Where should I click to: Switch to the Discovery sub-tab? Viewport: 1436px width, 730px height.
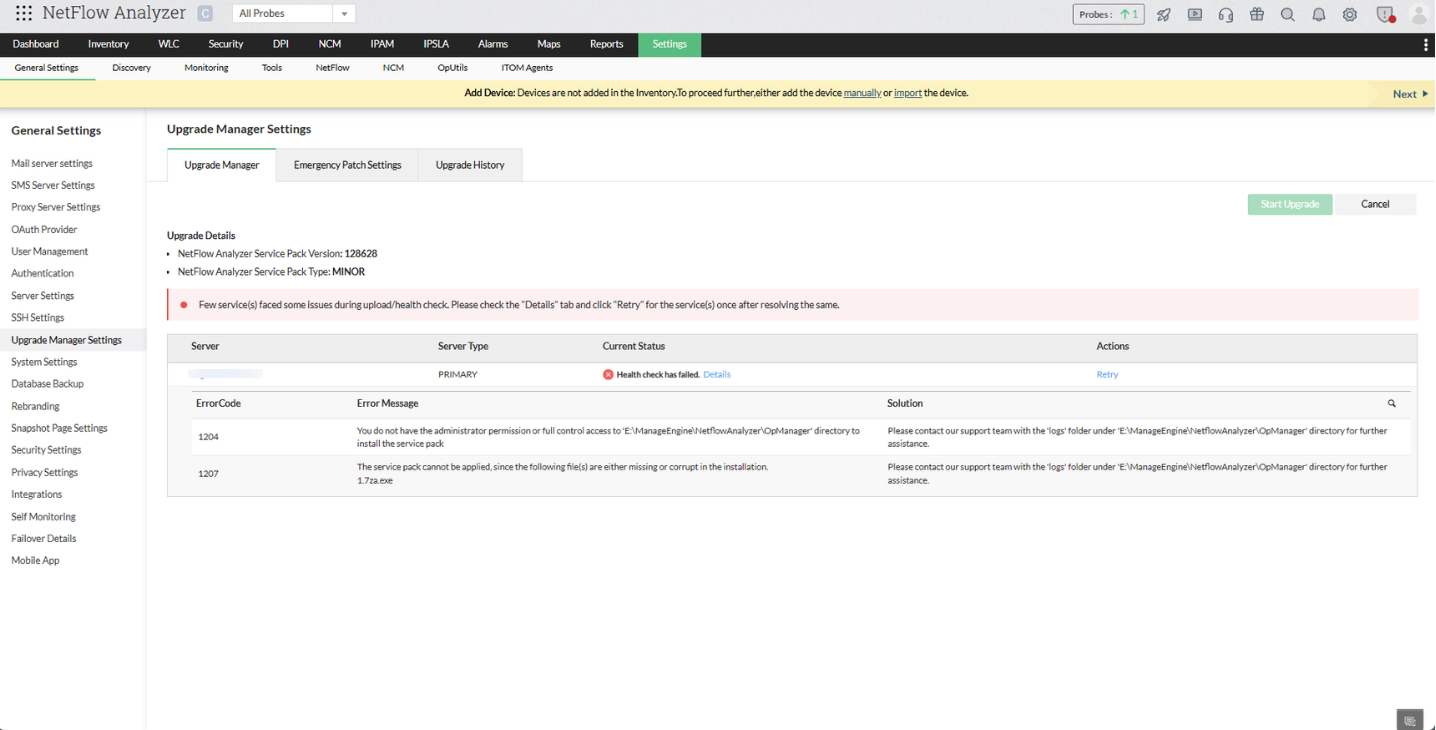pyautogui.click(x=132, y=68)
